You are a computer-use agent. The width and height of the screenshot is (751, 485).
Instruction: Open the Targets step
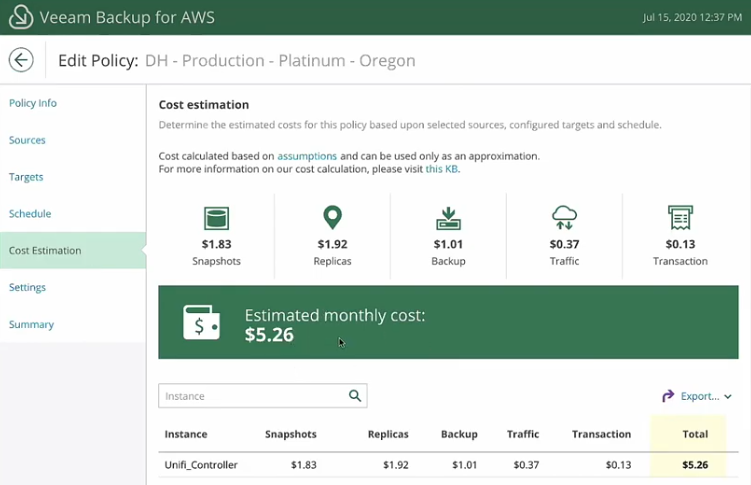click(x=26, y=177)
